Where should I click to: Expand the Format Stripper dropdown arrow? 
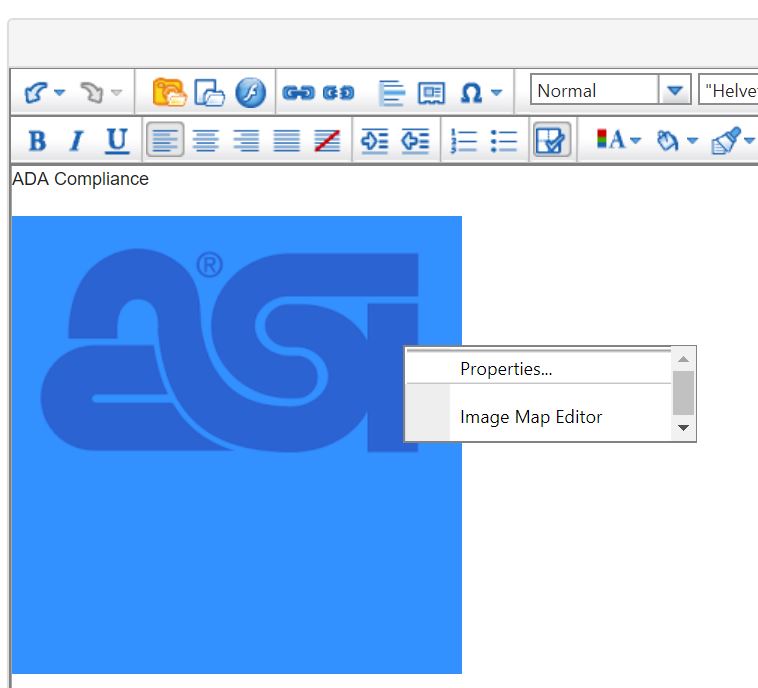(749, 140)
